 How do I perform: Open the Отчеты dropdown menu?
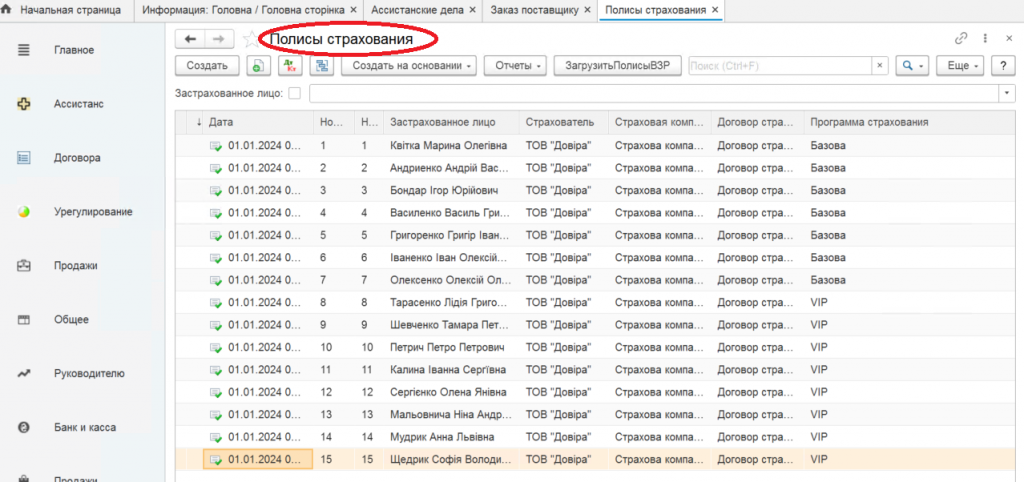click(517, 66)
